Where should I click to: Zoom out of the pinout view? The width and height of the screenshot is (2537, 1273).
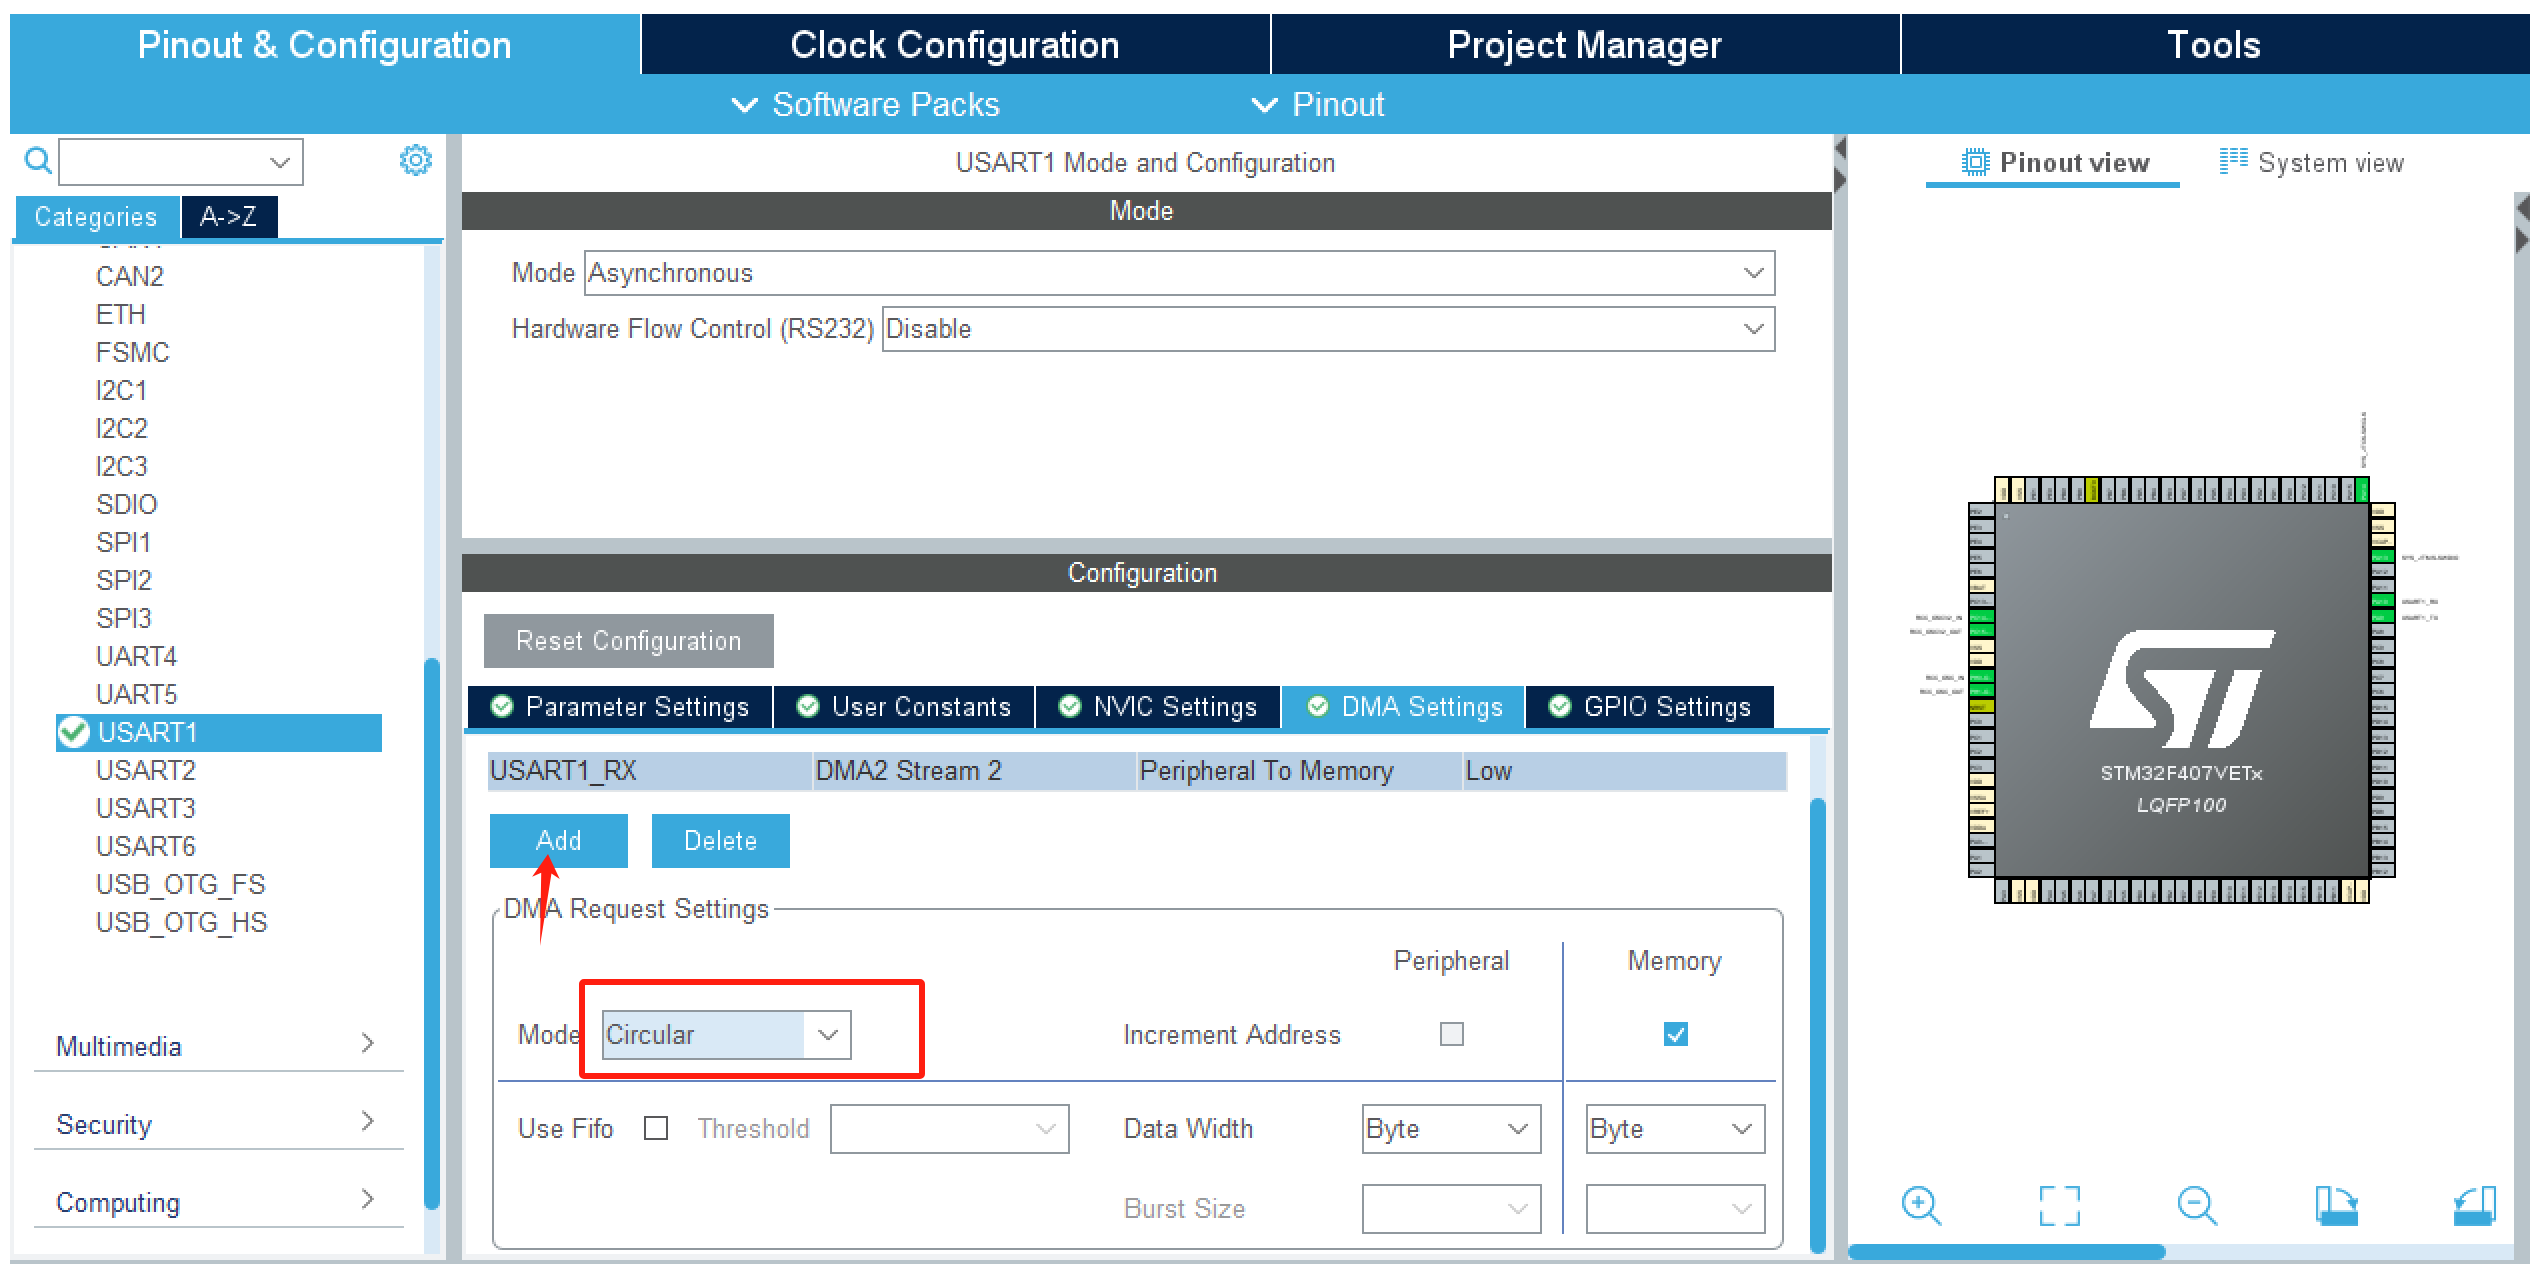2197,1205
